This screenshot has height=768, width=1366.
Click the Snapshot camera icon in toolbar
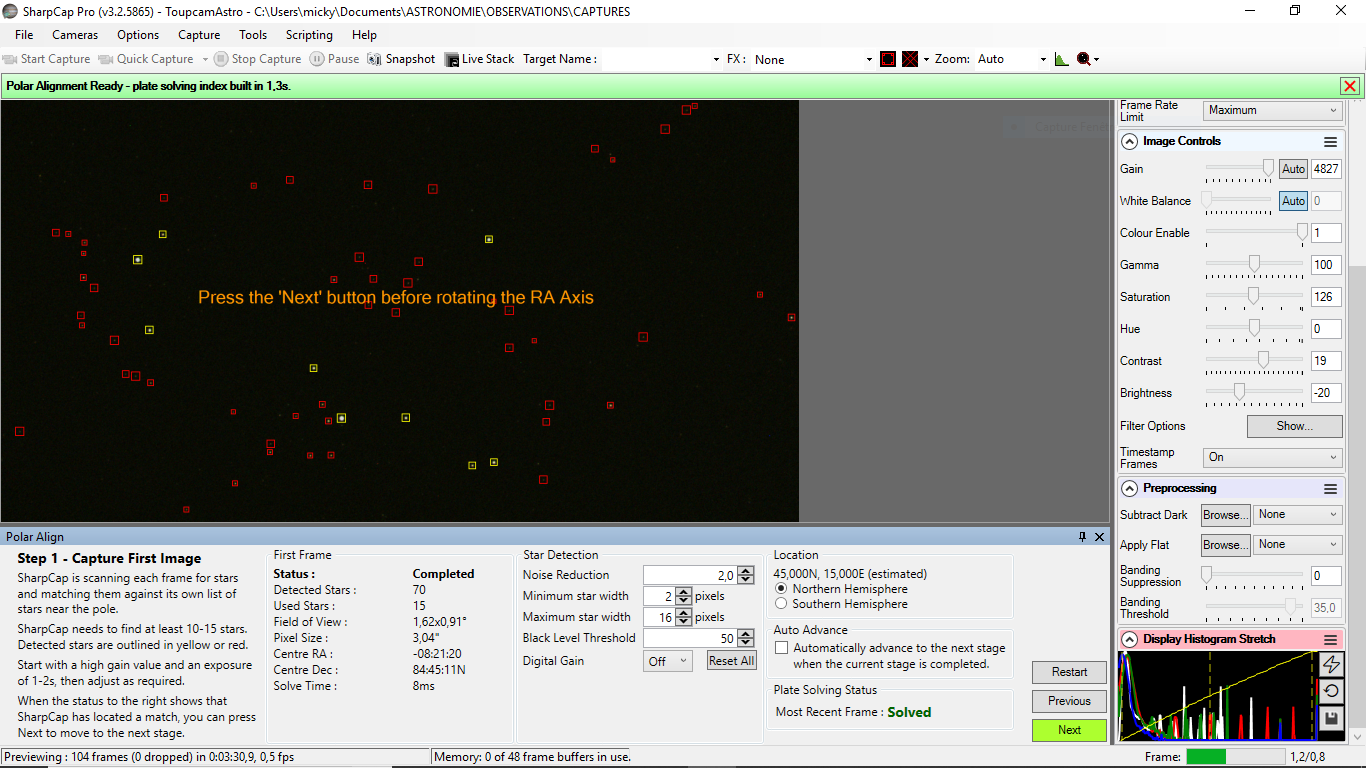[x=375, y=59]
